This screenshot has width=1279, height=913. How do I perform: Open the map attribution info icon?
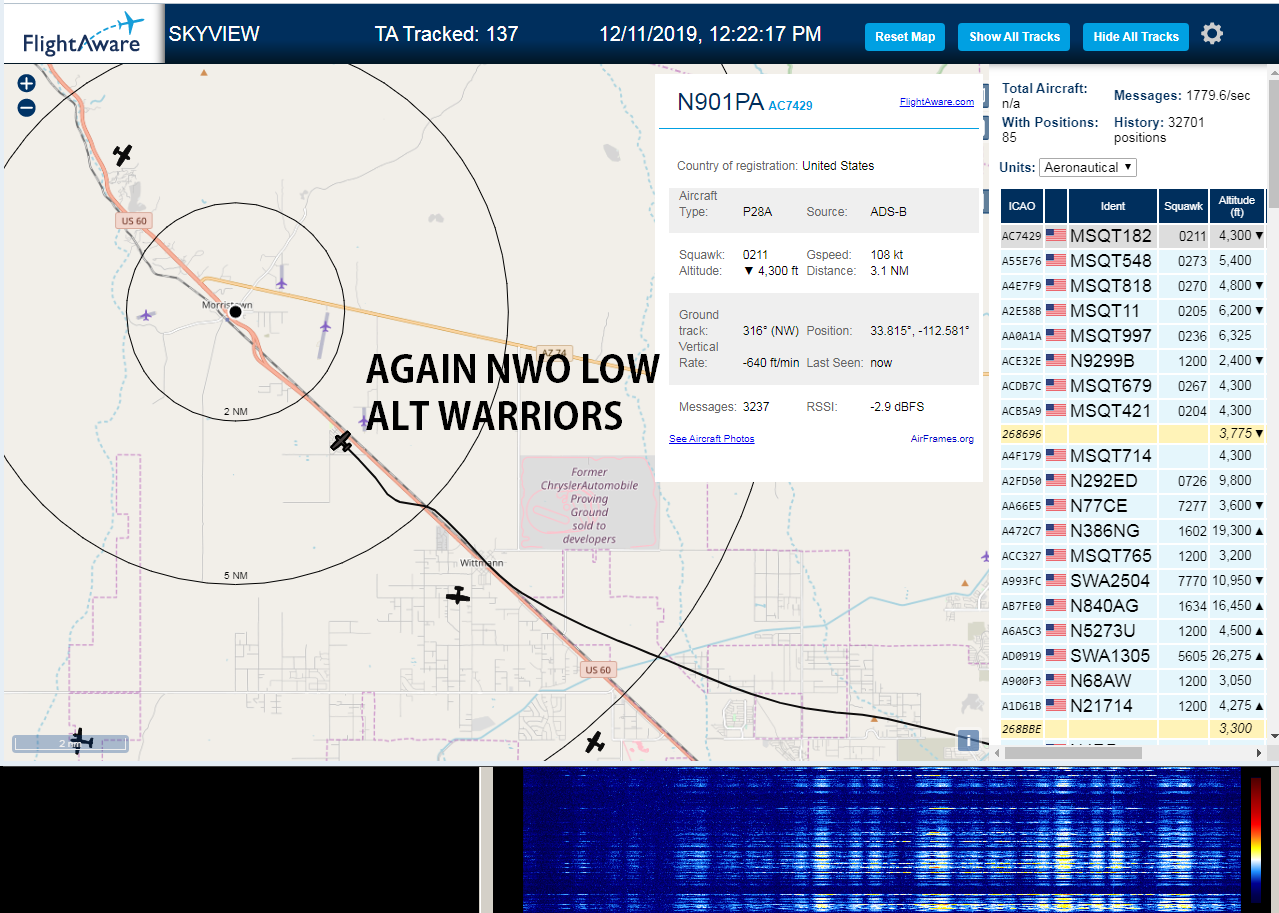[968, 740]
